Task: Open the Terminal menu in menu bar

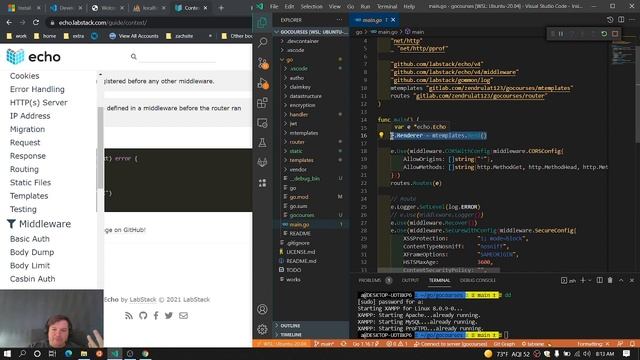Action: pyautogui.click(x=387, y=7)
